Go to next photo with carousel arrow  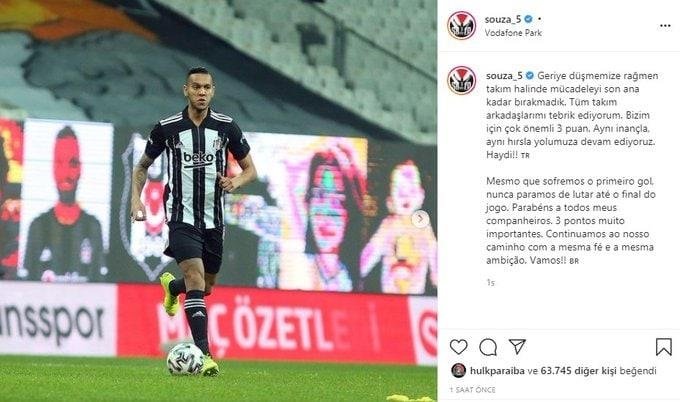(x=420, y=219)
